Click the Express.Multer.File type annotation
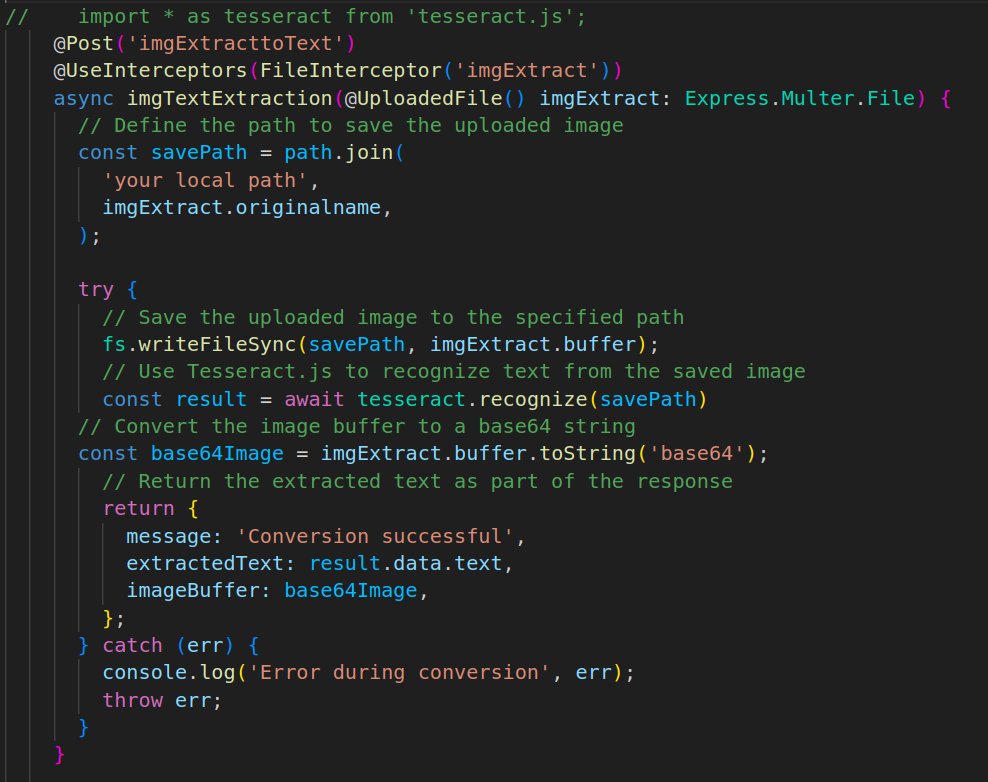Viewport: 988px width, 782px height. tap(800, 98)
